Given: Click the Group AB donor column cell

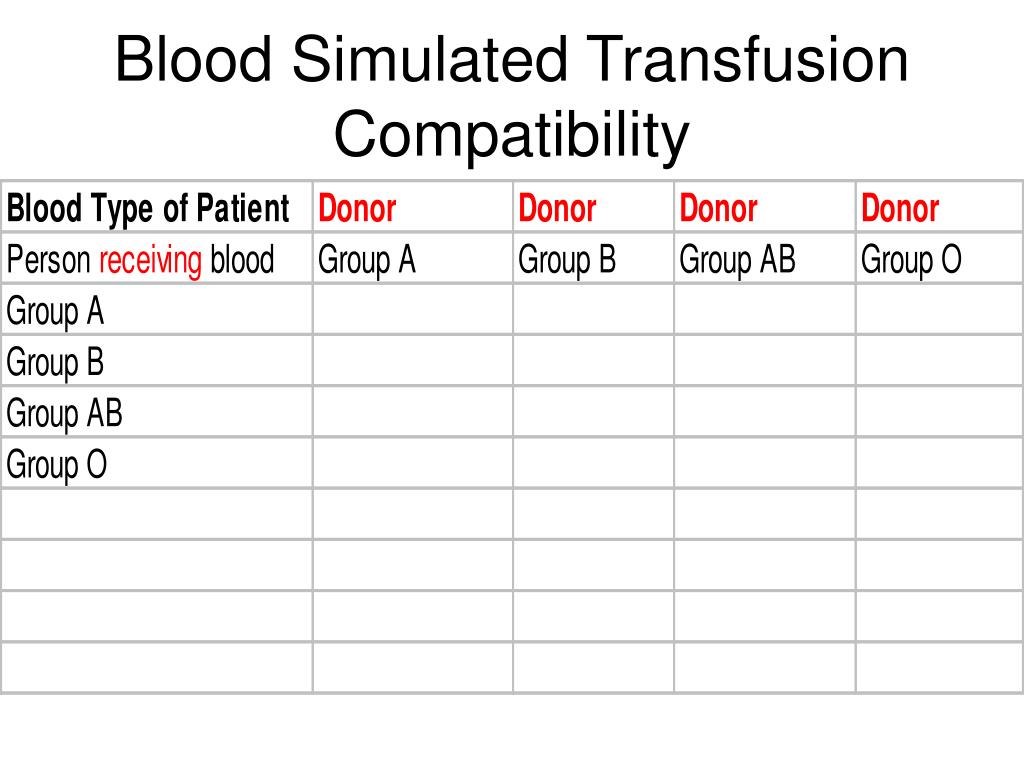Looking at the screenshot, I should coord(765,258).
